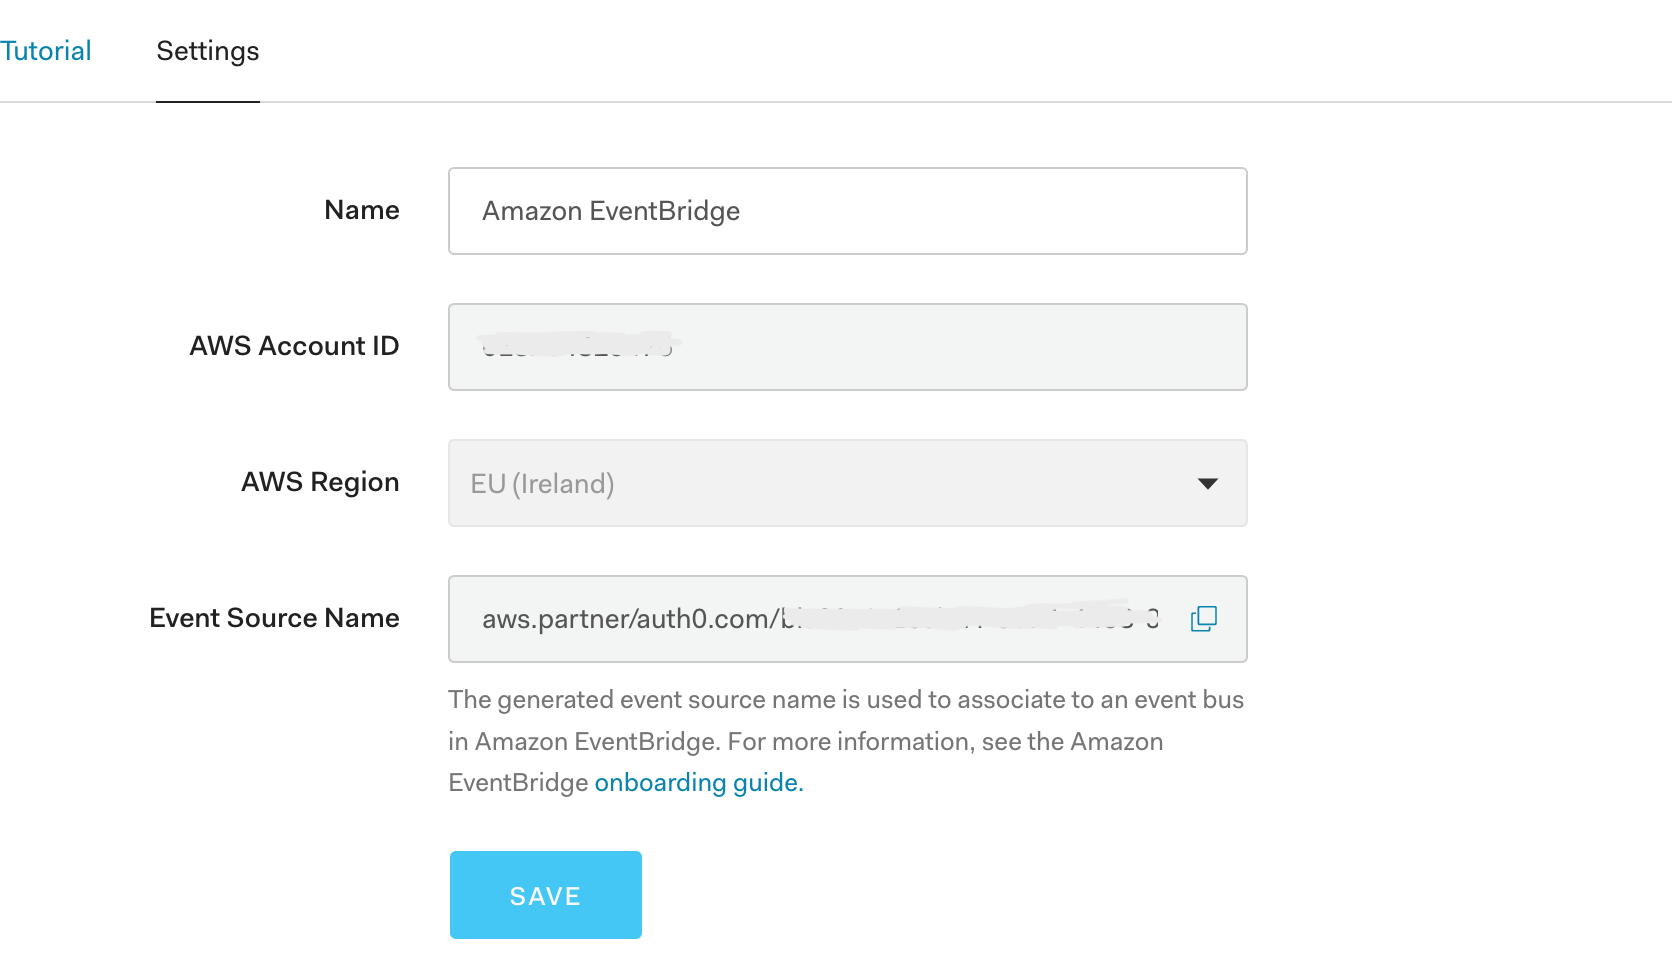
Task: Open the Amazon EventBridge onboarding guide link
Action: coord(698,782)
